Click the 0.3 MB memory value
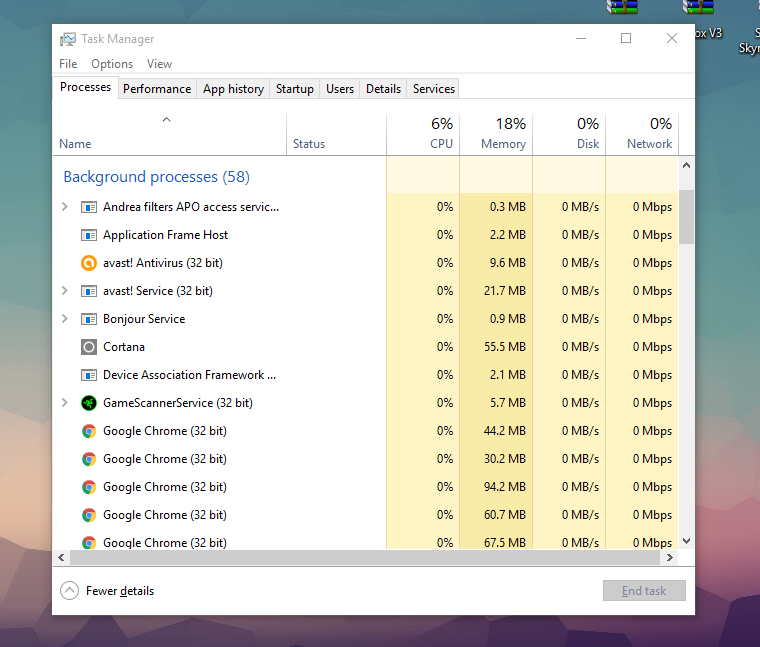This screenshot has width=760, height=647. click(x=507, y=207)
